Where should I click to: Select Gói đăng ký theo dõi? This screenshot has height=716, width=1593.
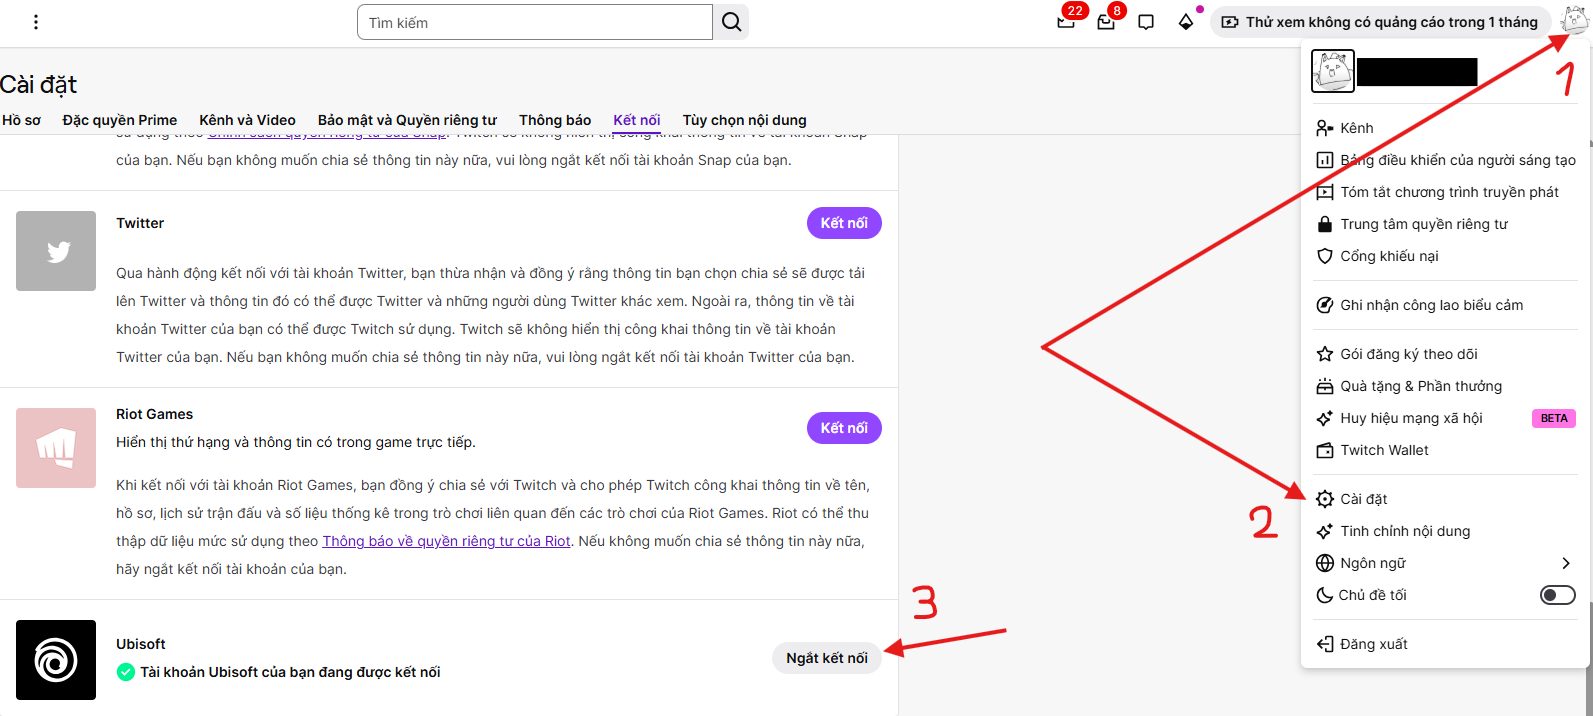pyautogui.click(x=1445, y=354)
